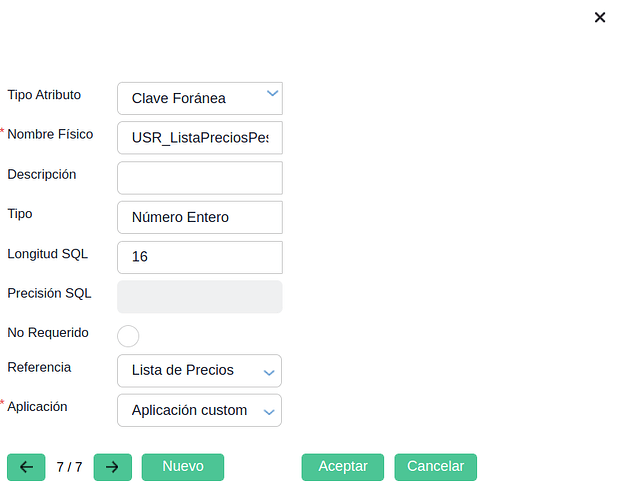Screen dimensions: 619x500
Task: Click into the empty Descripción field
Action: pyautogui.click(x=200, y=178)
